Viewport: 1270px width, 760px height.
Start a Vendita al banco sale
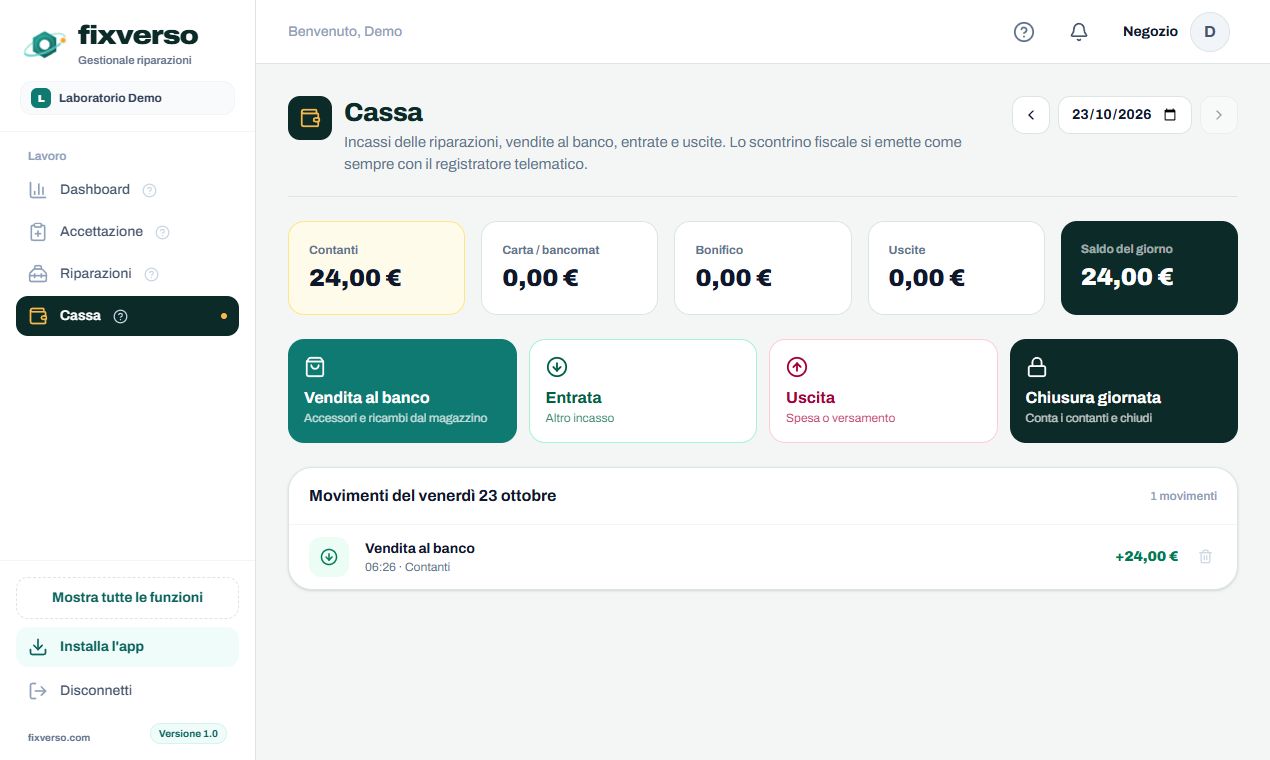(x=402, y=391)
